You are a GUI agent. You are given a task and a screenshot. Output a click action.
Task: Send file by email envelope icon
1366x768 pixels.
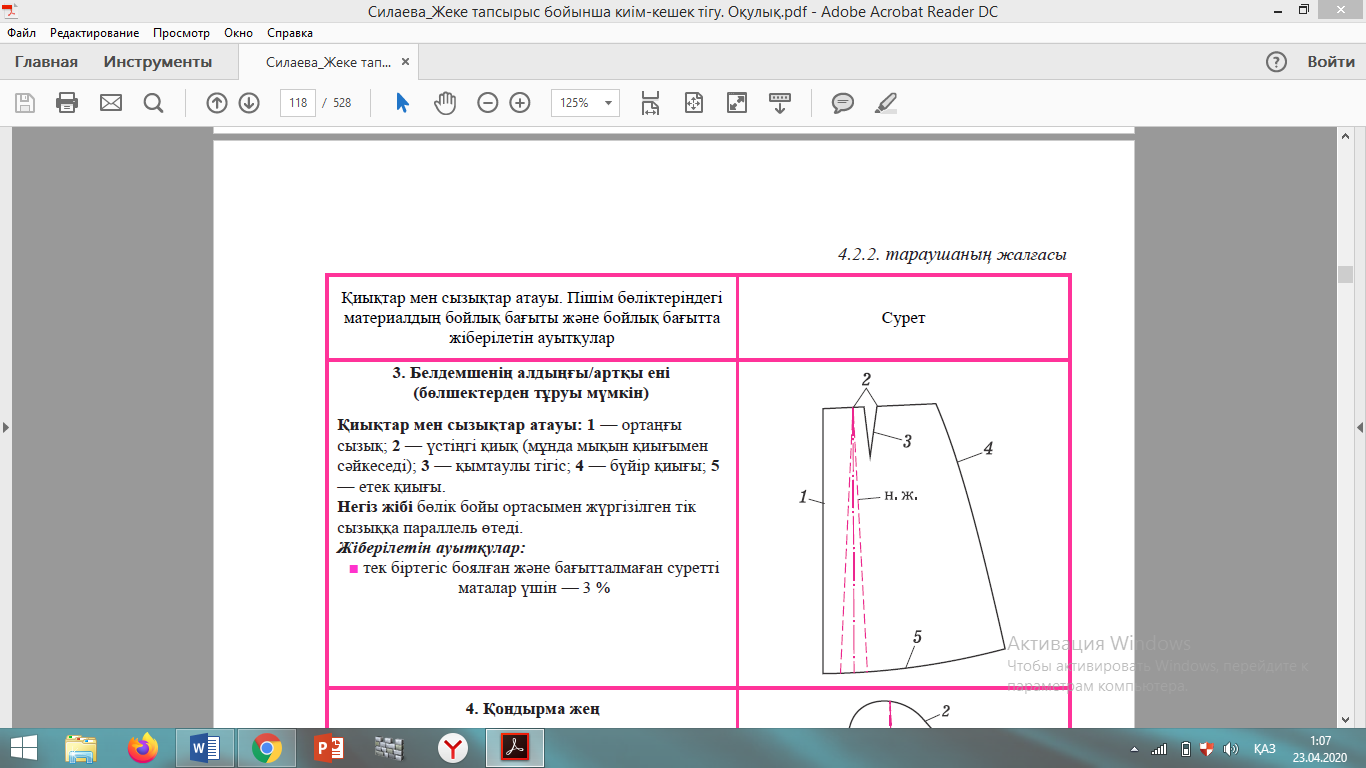coord(110,103)
